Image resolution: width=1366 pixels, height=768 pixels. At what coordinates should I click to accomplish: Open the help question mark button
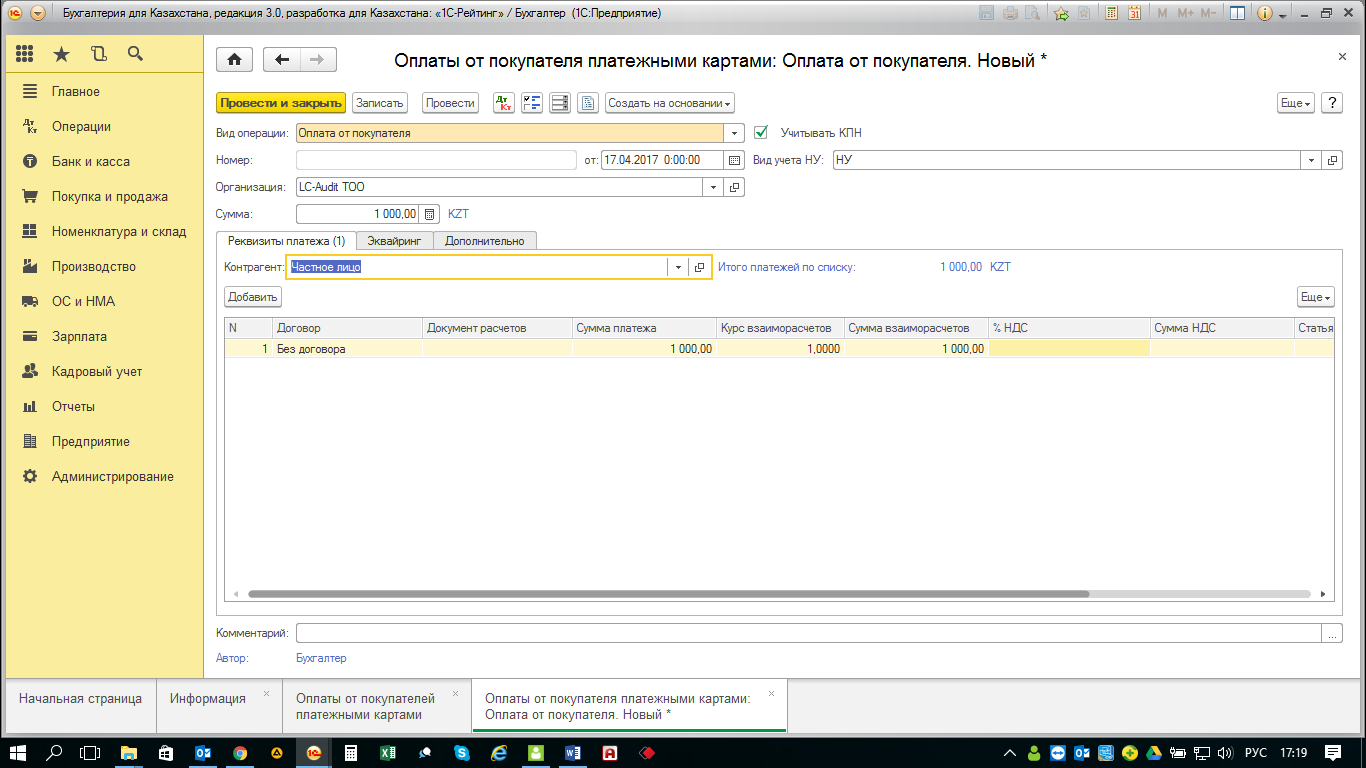(x=1331, y=103)
